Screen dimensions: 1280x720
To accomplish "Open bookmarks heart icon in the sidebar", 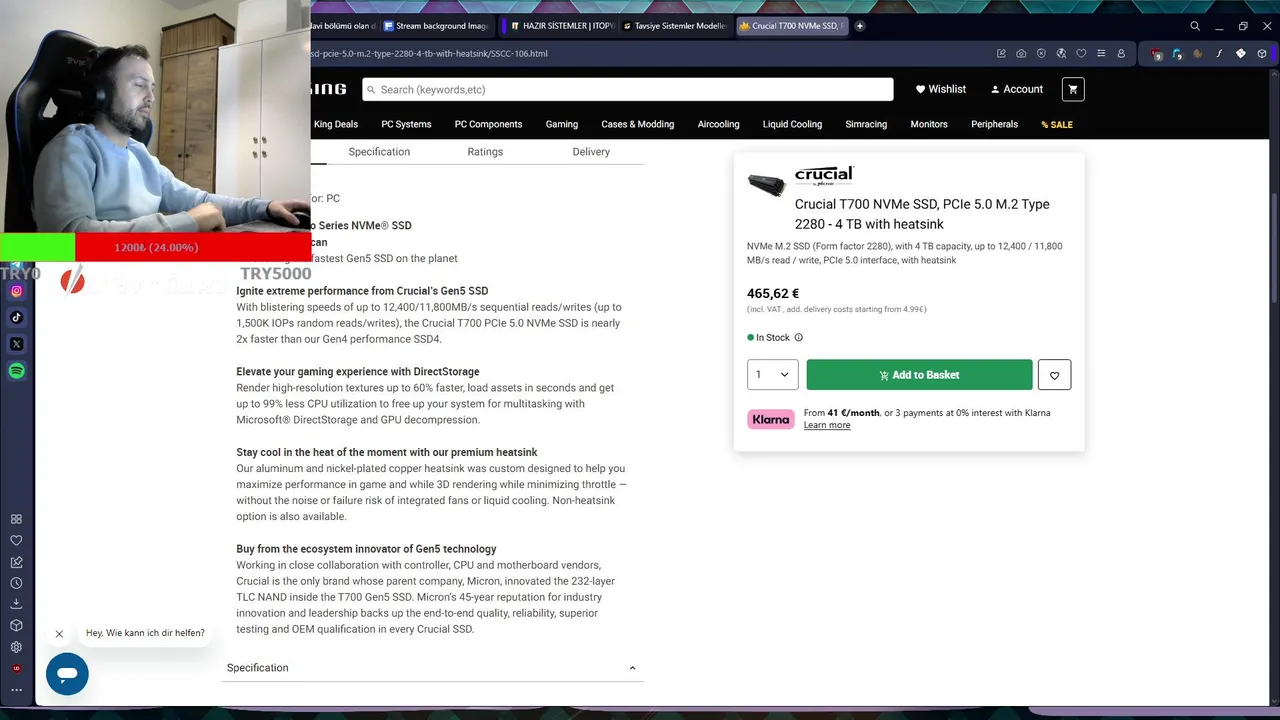I will [x=16, y=540].
